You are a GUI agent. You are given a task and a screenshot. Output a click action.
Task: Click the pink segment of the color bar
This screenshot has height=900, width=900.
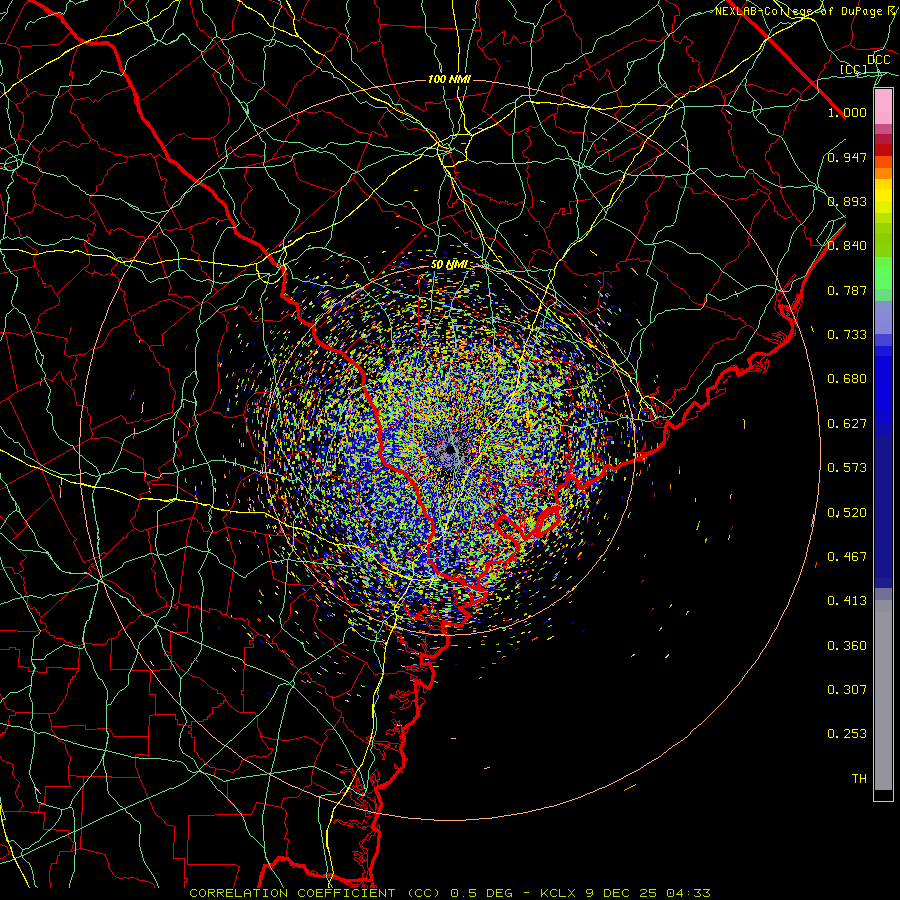click(x=883, y=107)
